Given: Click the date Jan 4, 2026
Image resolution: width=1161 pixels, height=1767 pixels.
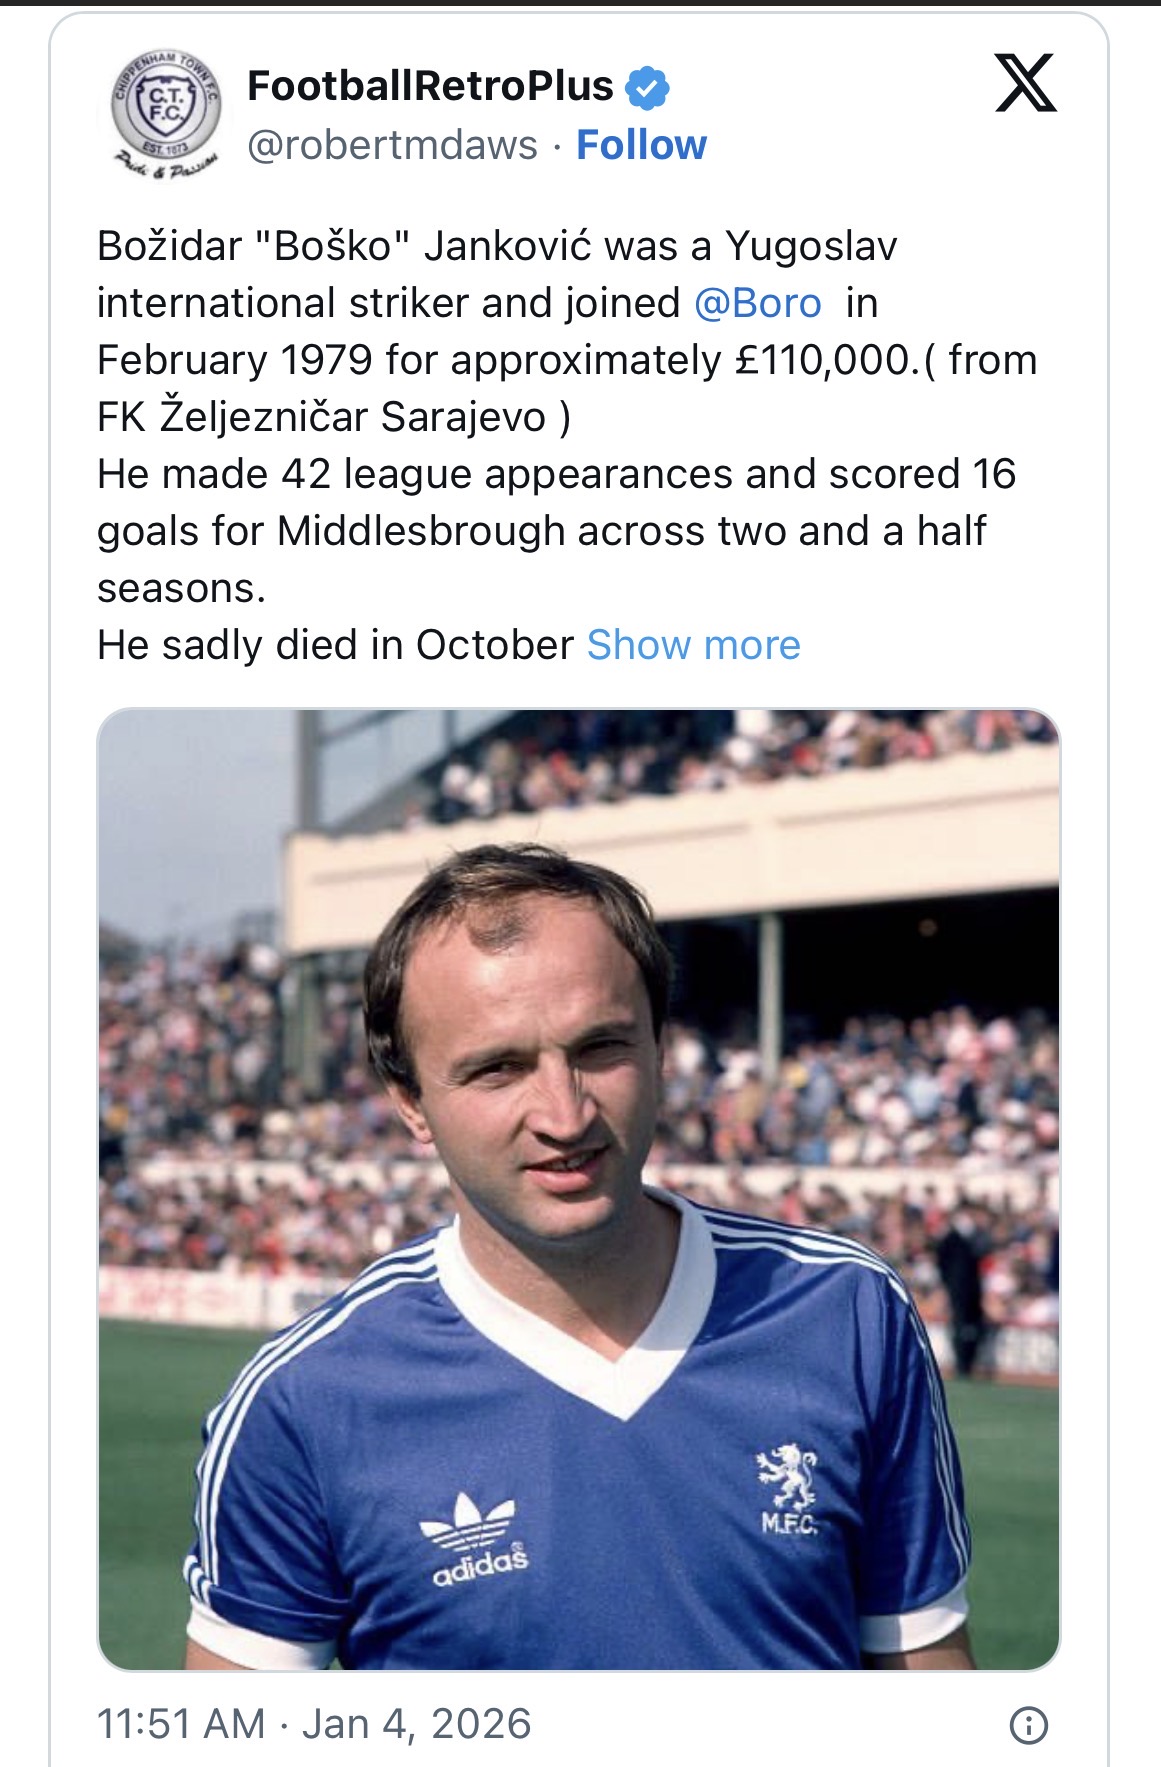Looking at the screenshot, I should tap(416, 1724).
